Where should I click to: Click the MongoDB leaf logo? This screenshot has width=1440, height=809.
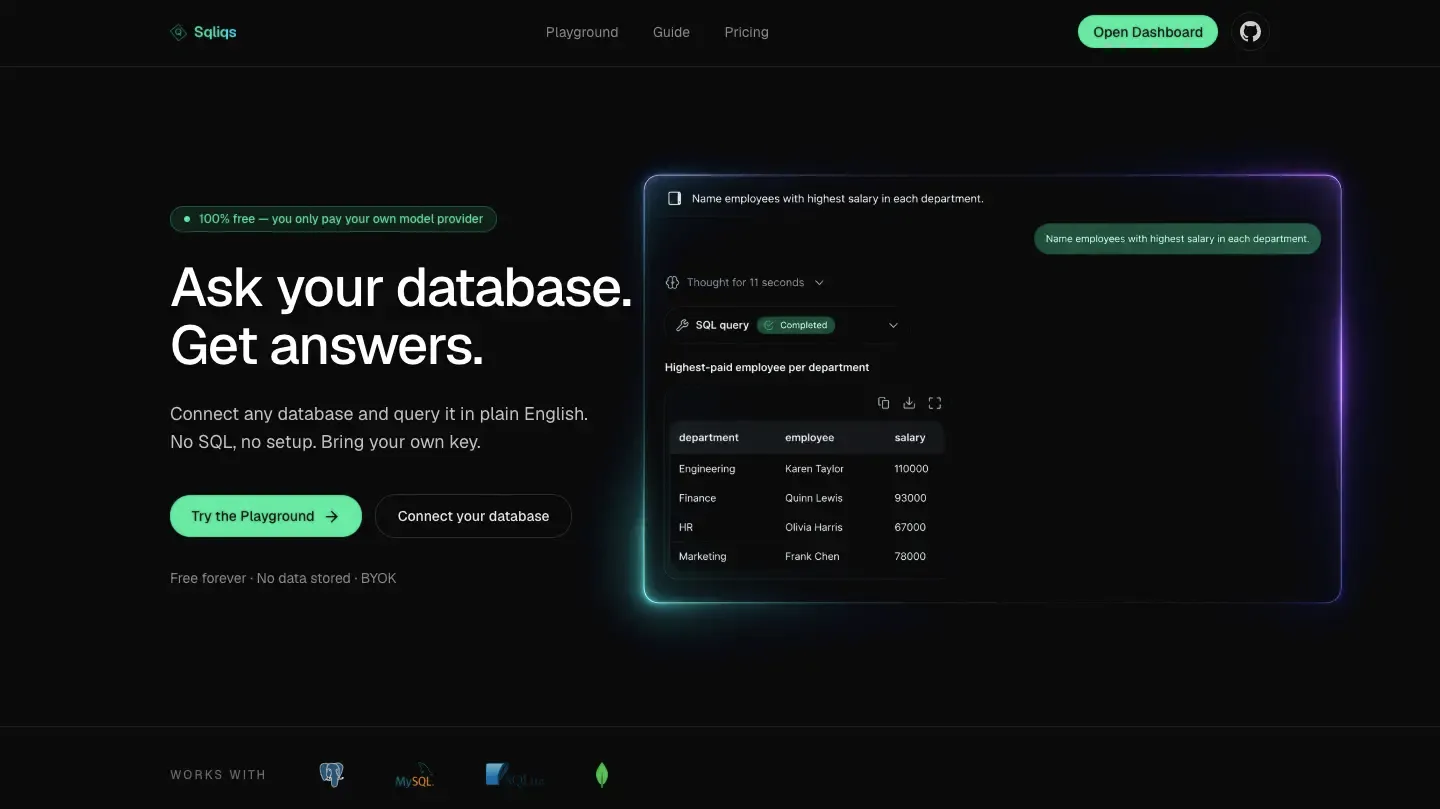(602, 775)
